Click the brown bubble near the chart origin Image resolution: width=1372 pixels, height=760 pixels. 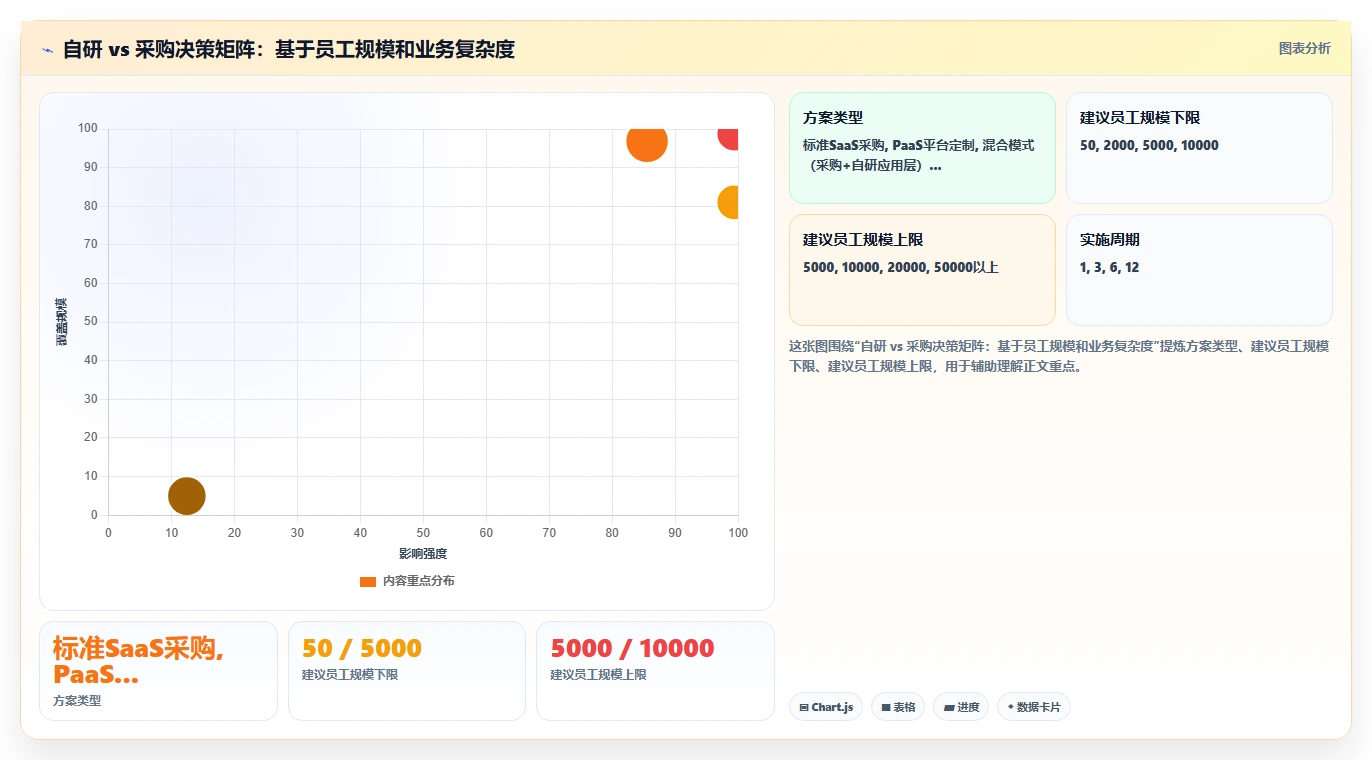point(187,495)
